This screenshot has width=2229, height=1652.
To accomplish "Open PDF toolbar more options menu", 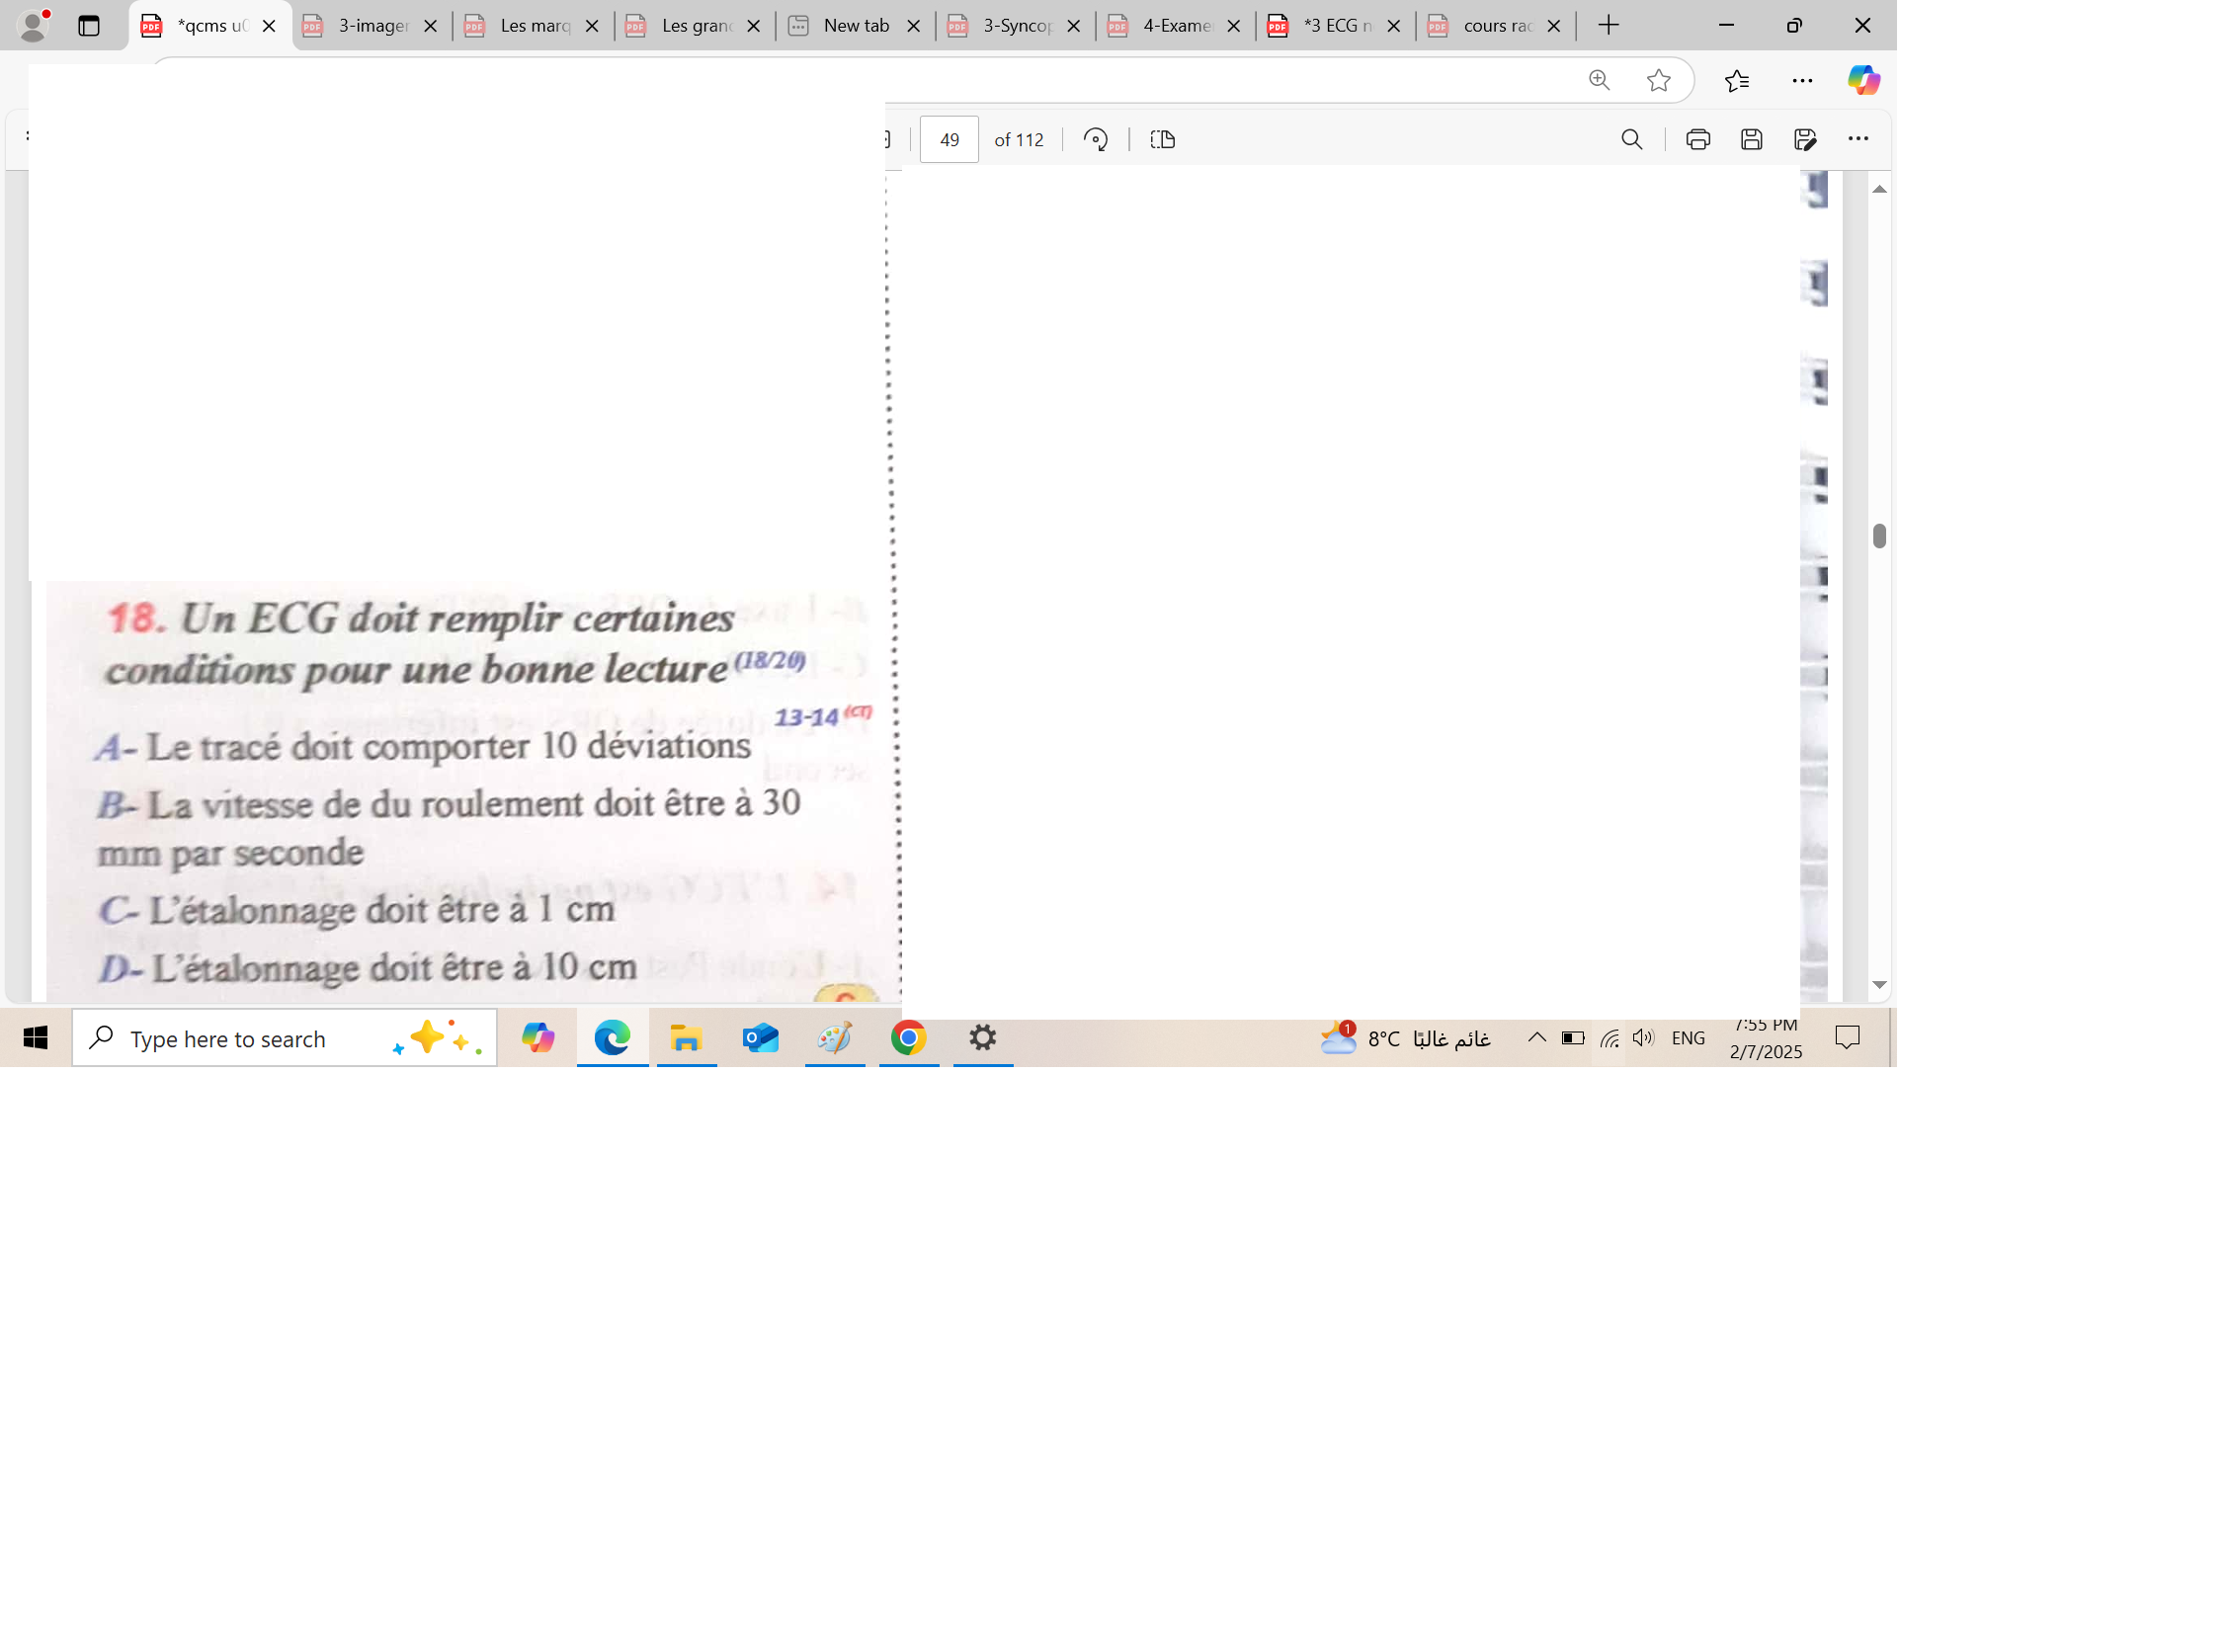I will pos(1858,139).
